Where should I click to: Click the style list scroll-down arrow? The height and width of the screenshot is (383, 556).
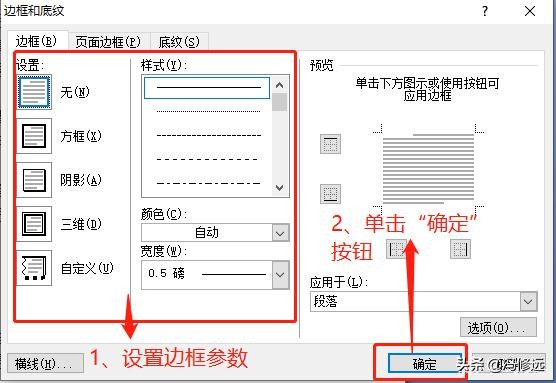280,187
